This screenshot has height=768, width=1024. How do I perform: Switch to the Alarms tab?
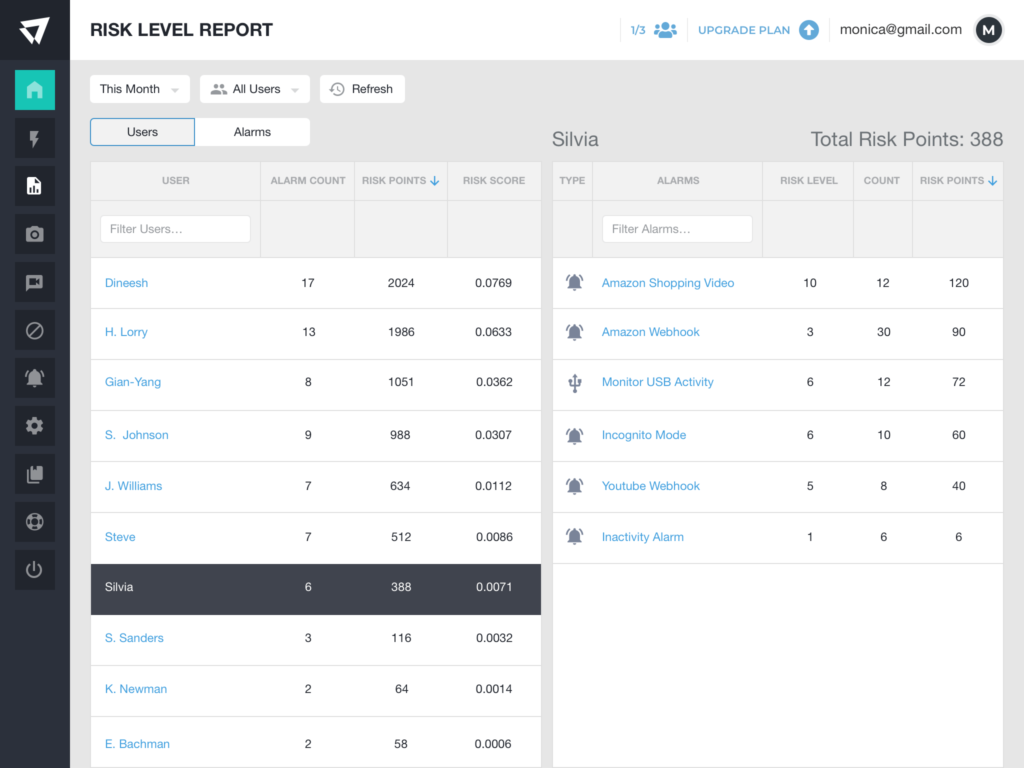coord(252,132)
